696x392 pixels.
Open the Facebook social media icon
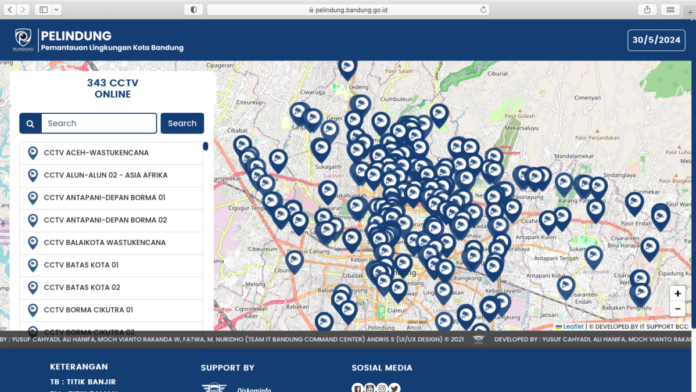[357, 388]
